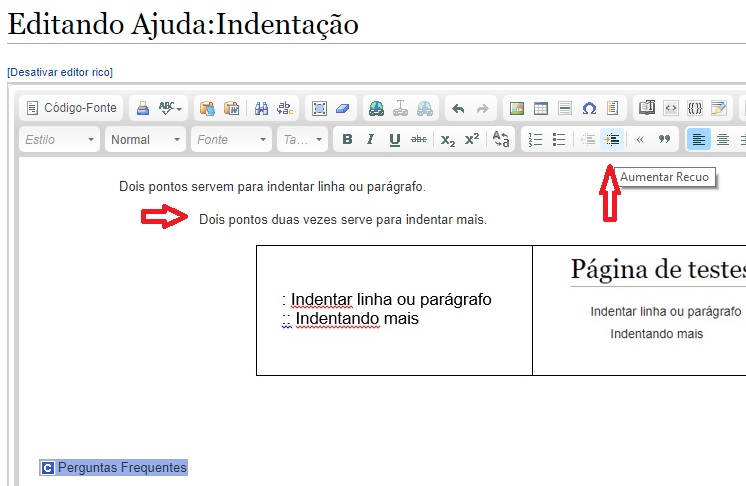Image resolution: width=746 pixels, height=486 pixels.
Task: Open the ABC spell check dropdown
Action: pyautogui.click(x=170, y=108)
